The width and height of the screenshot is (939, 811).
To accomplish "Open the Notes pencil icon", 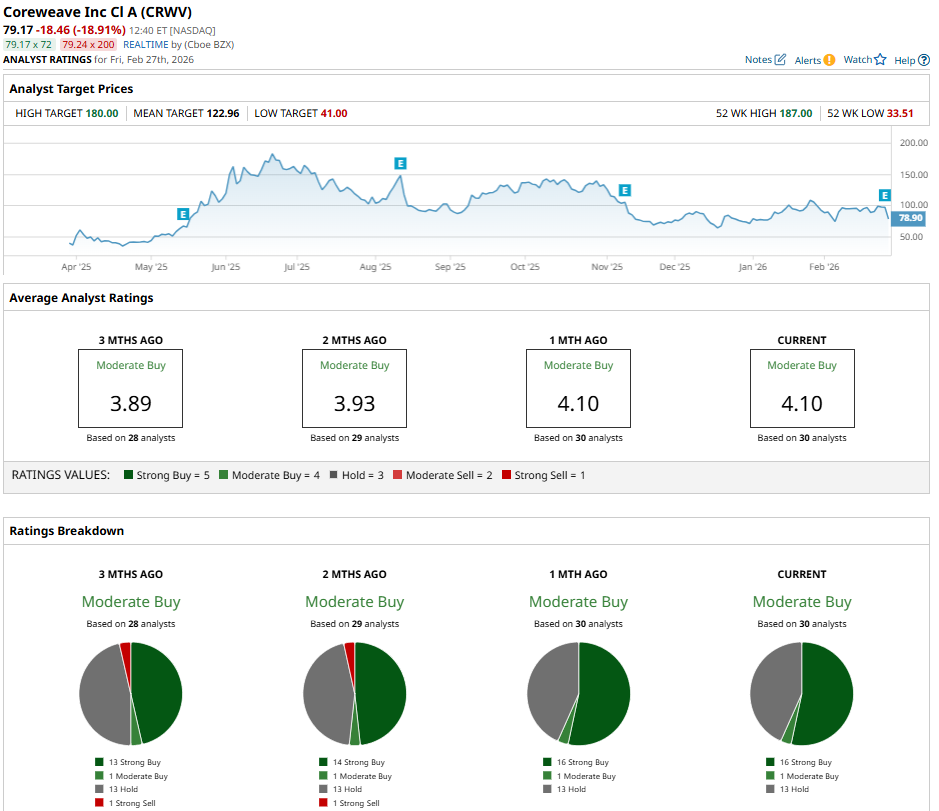I will pos(781,60).
